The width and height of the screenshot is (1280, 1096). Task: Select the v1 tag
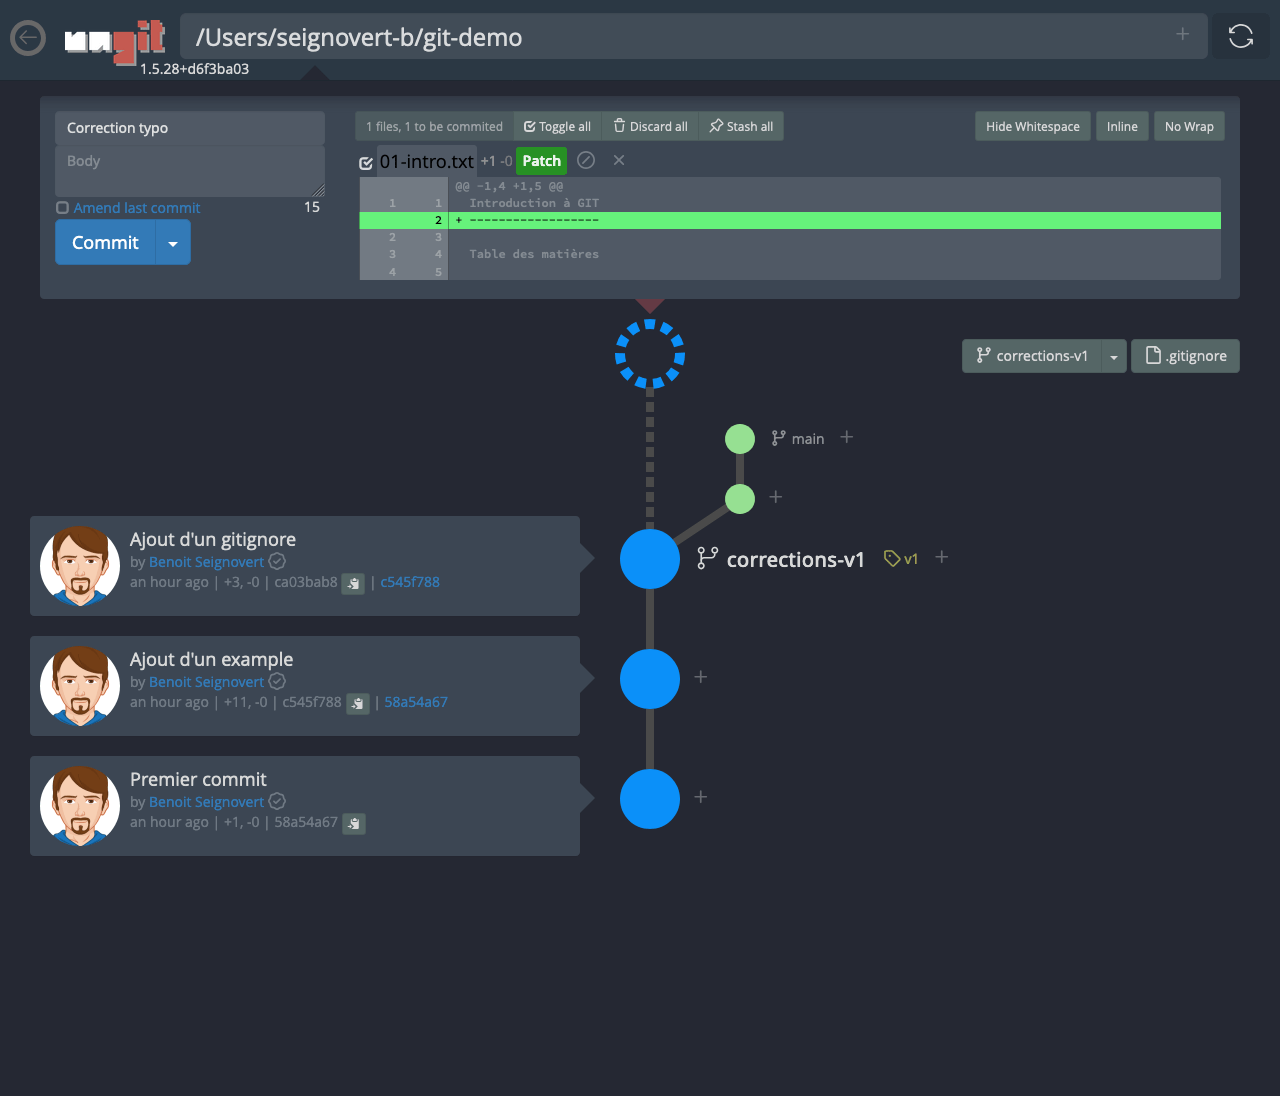coord(901,559)
